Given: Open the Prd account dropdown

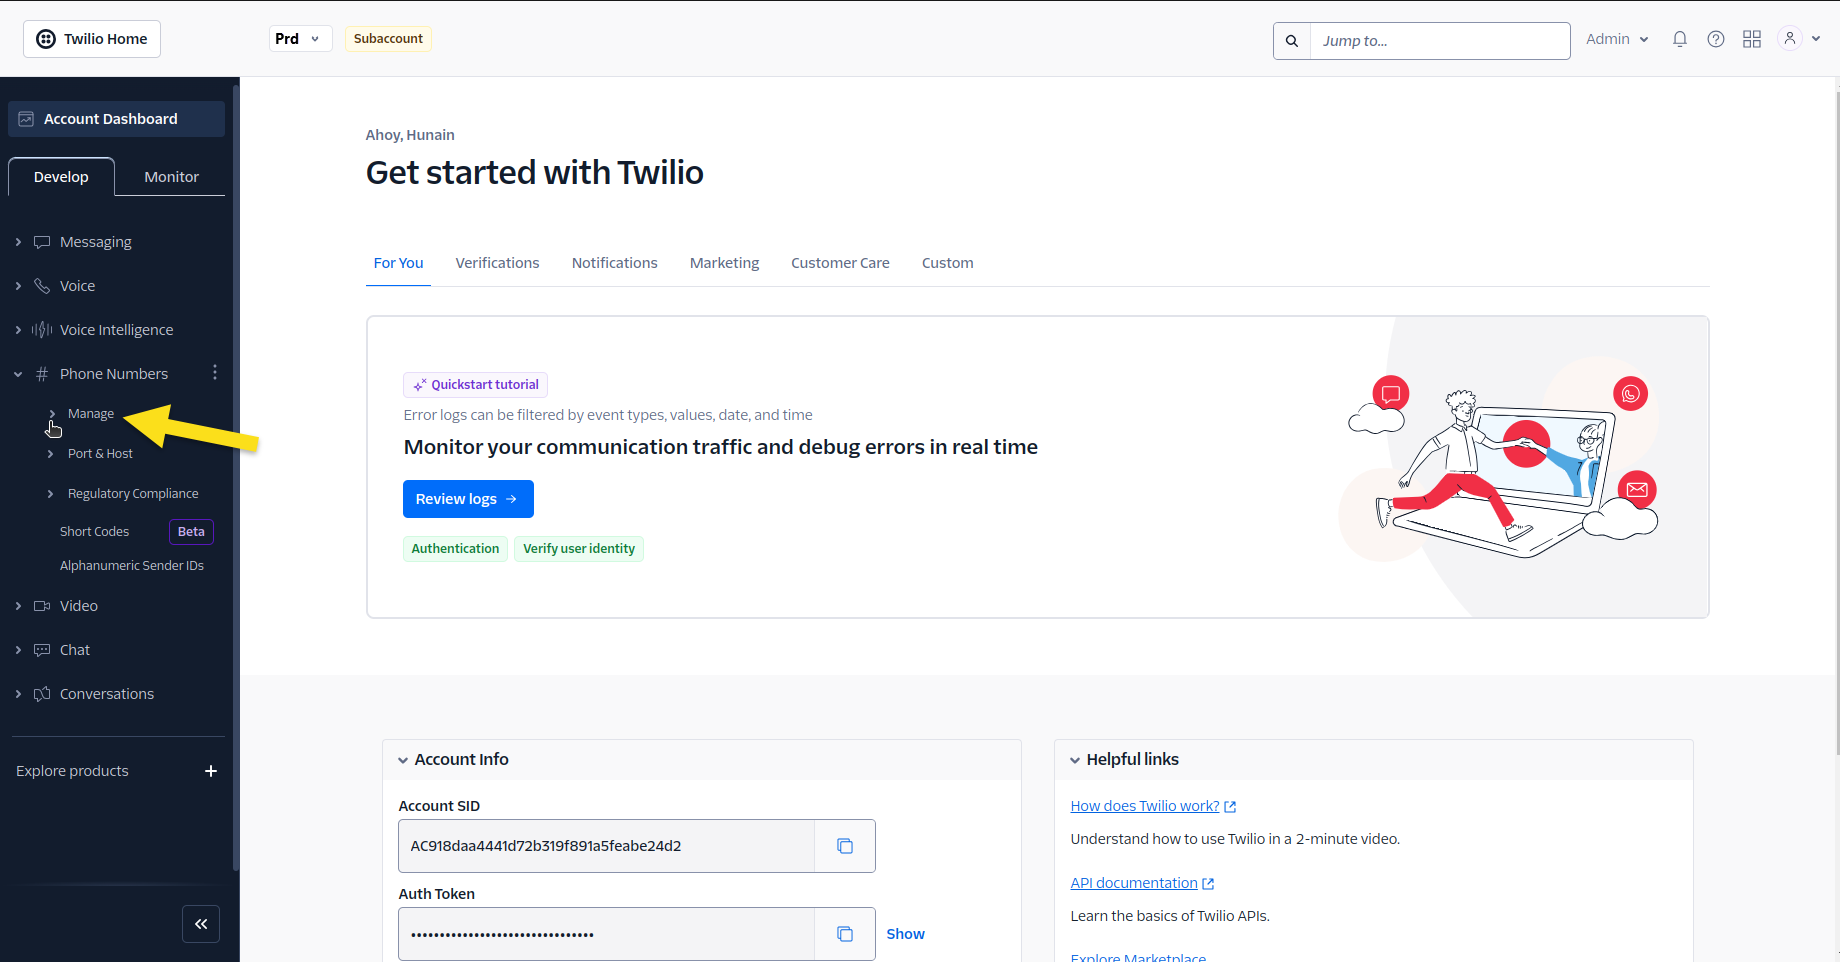Looking at the screenshot, I should 300,39.
